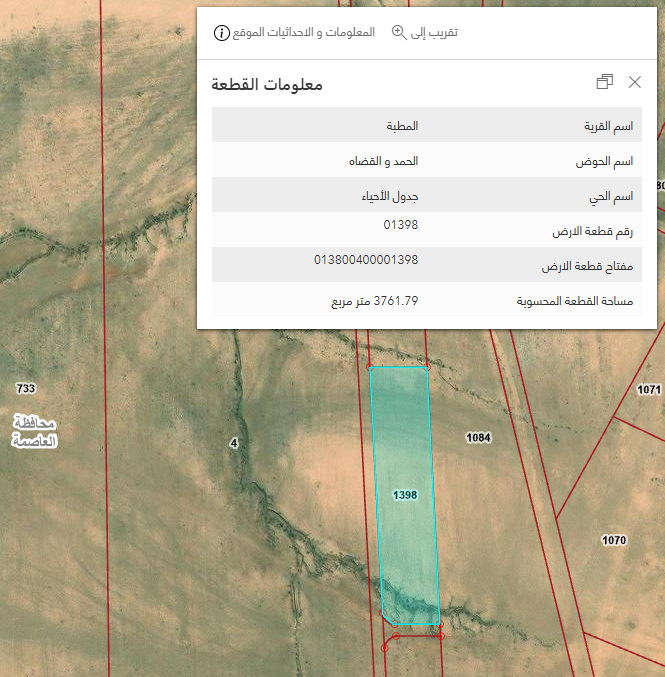Select parcel 1070 on the map
665x677 pixels.
coord(614,540)
